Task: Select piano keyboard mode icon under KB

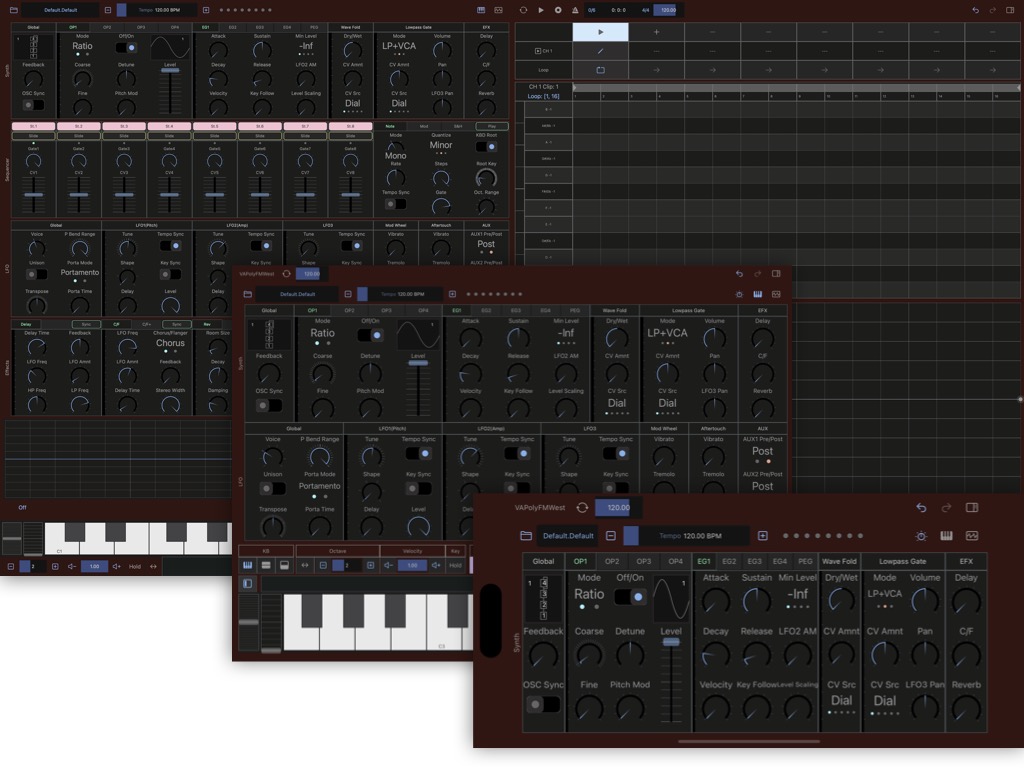Action: point(248,565)
